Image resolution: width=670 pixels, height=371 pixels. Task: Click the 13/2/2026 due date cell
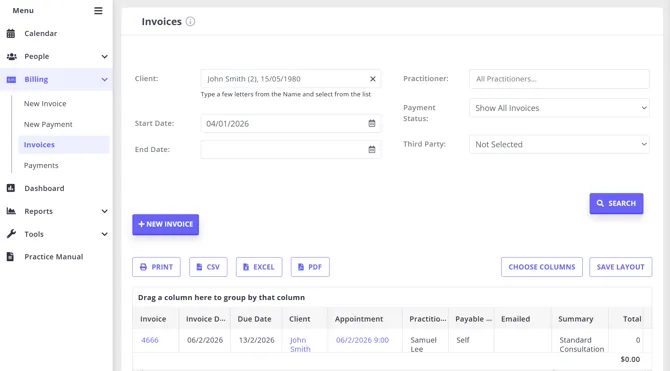coord(256,340)
